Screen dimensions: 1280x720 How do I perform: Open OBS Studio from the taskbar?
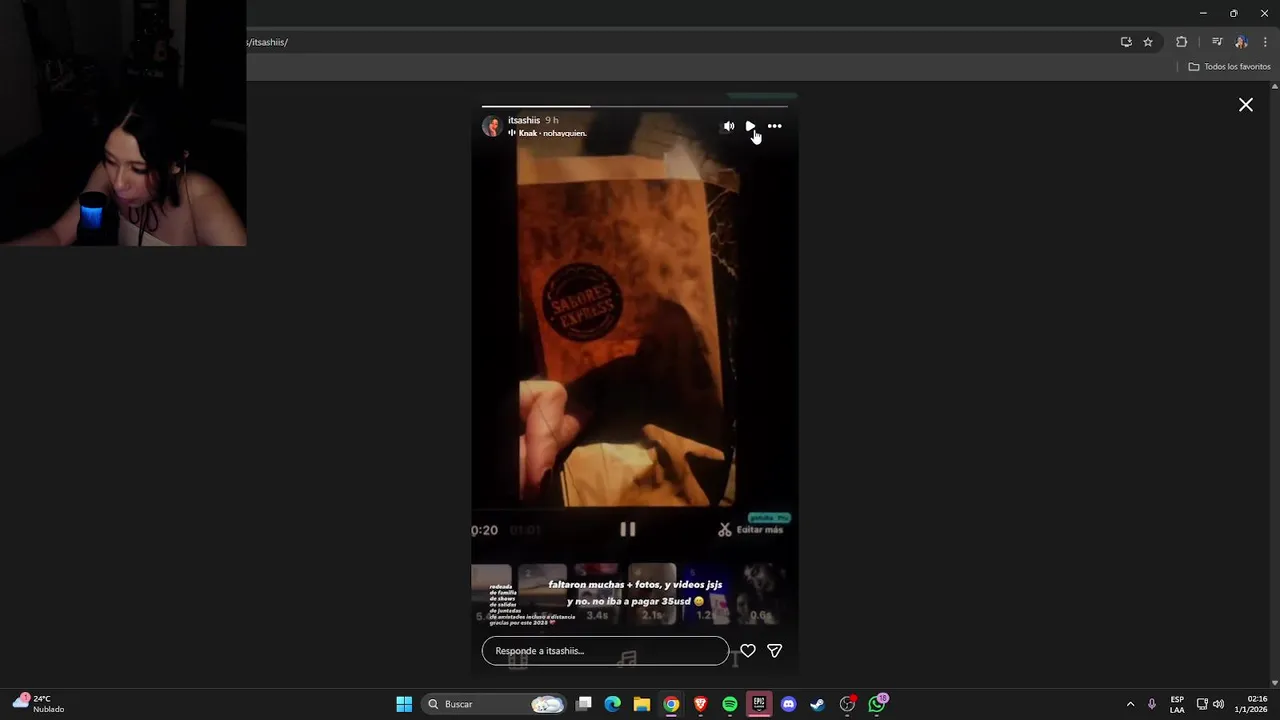coord(847,704)
